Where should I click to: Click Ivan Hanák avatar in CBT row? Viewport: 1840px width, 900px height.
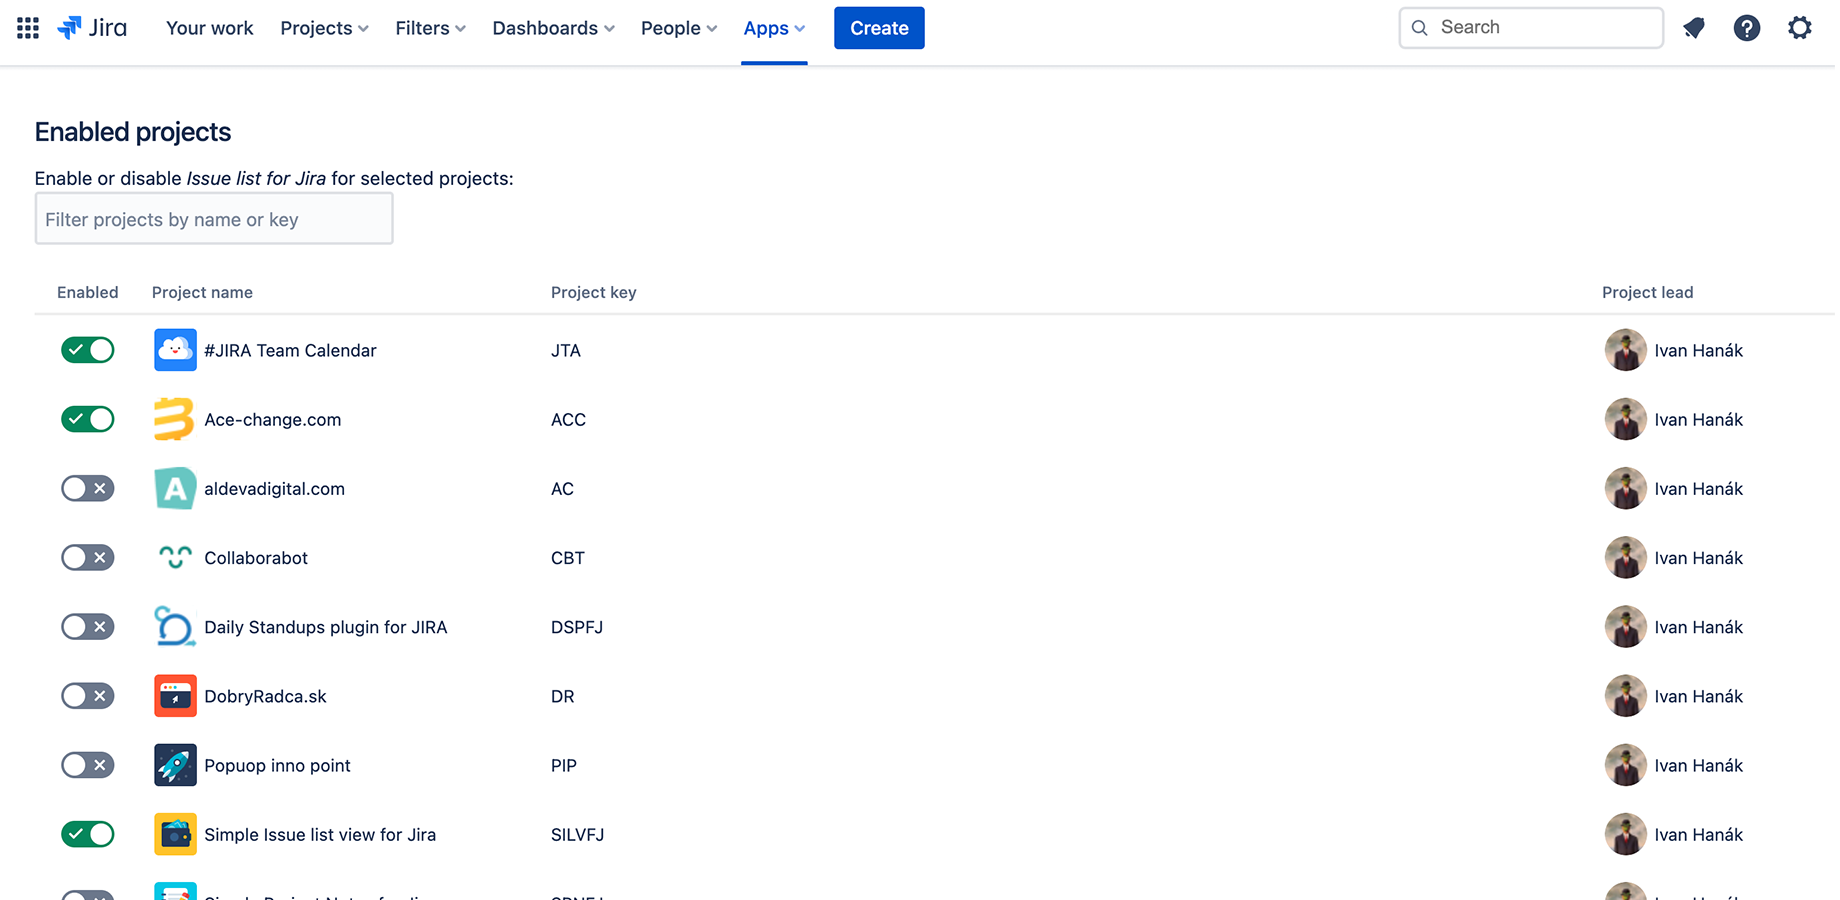pos(1626,557)
